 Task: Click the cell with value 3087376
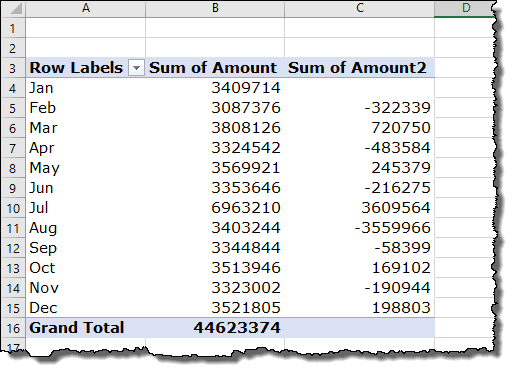coord(215,108)
